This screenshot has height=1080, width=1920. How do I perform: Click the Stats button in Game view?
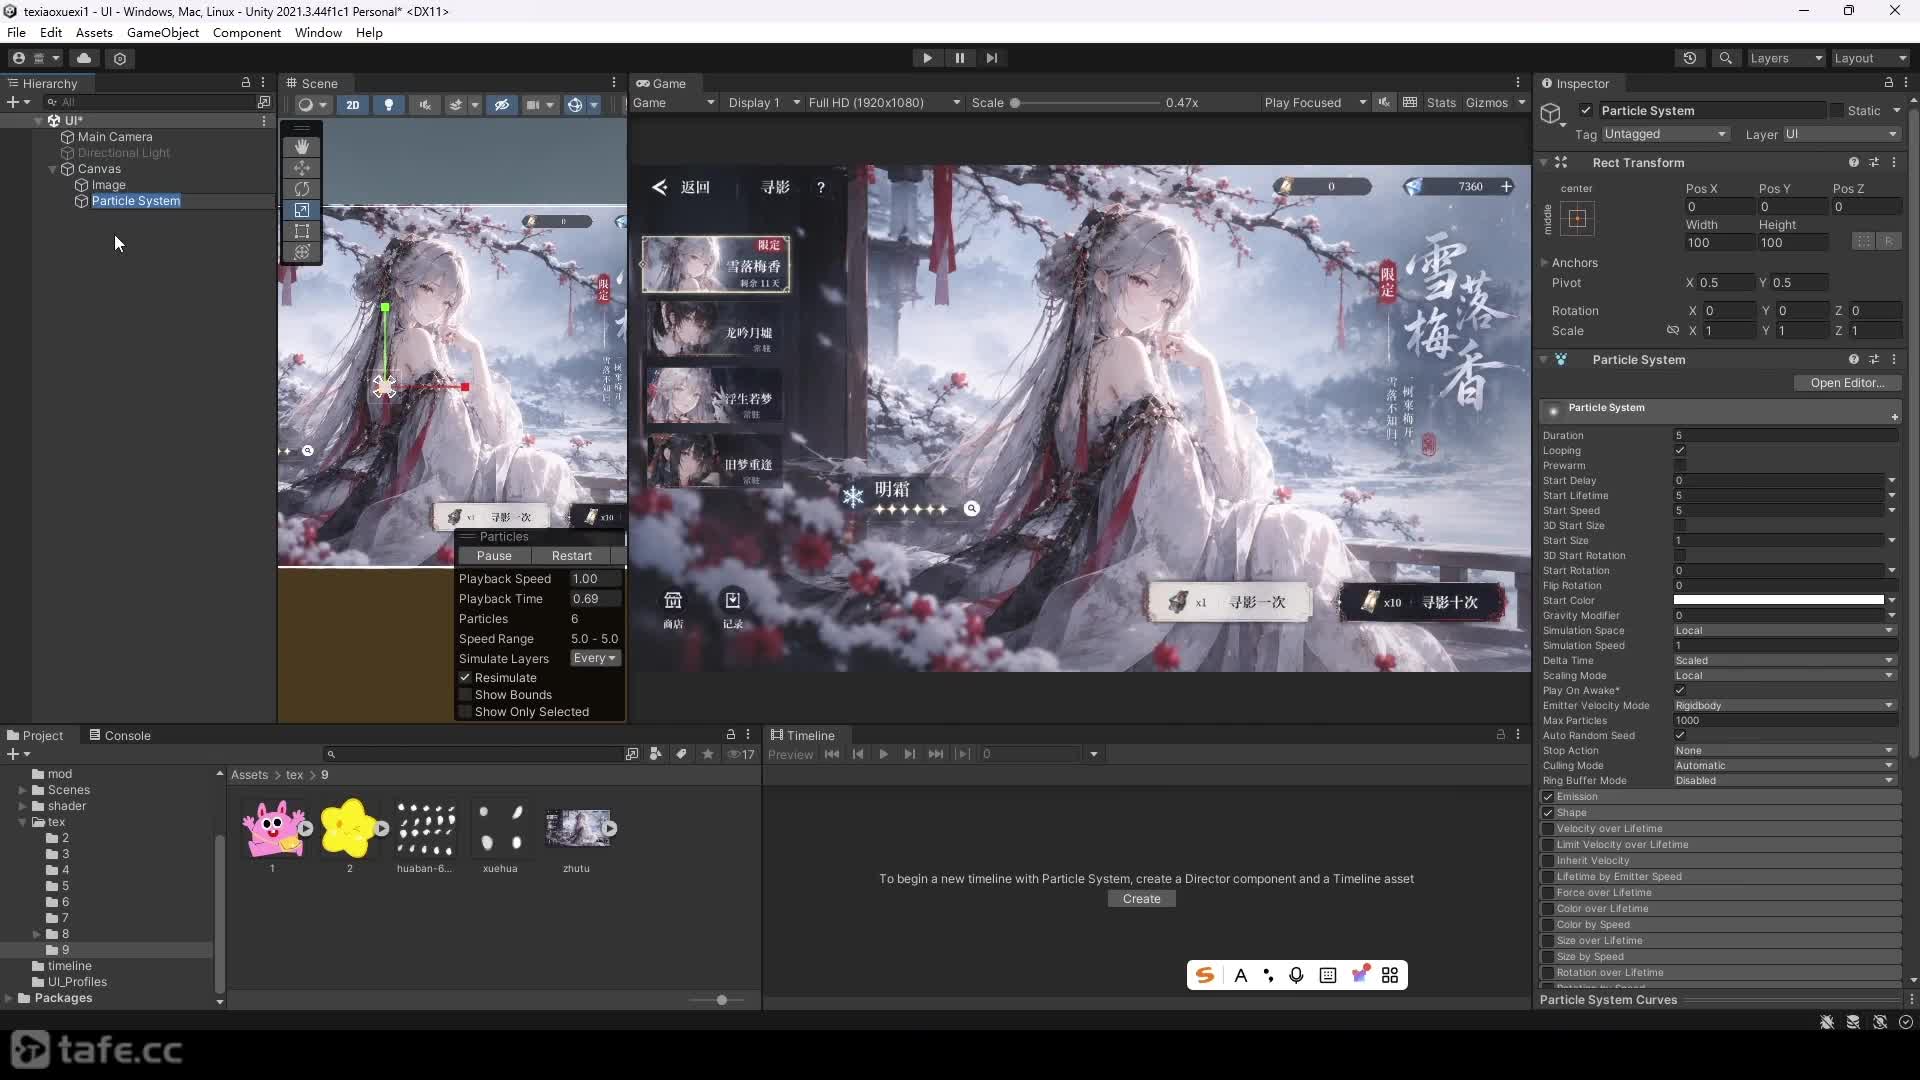tap(1441, 102)
